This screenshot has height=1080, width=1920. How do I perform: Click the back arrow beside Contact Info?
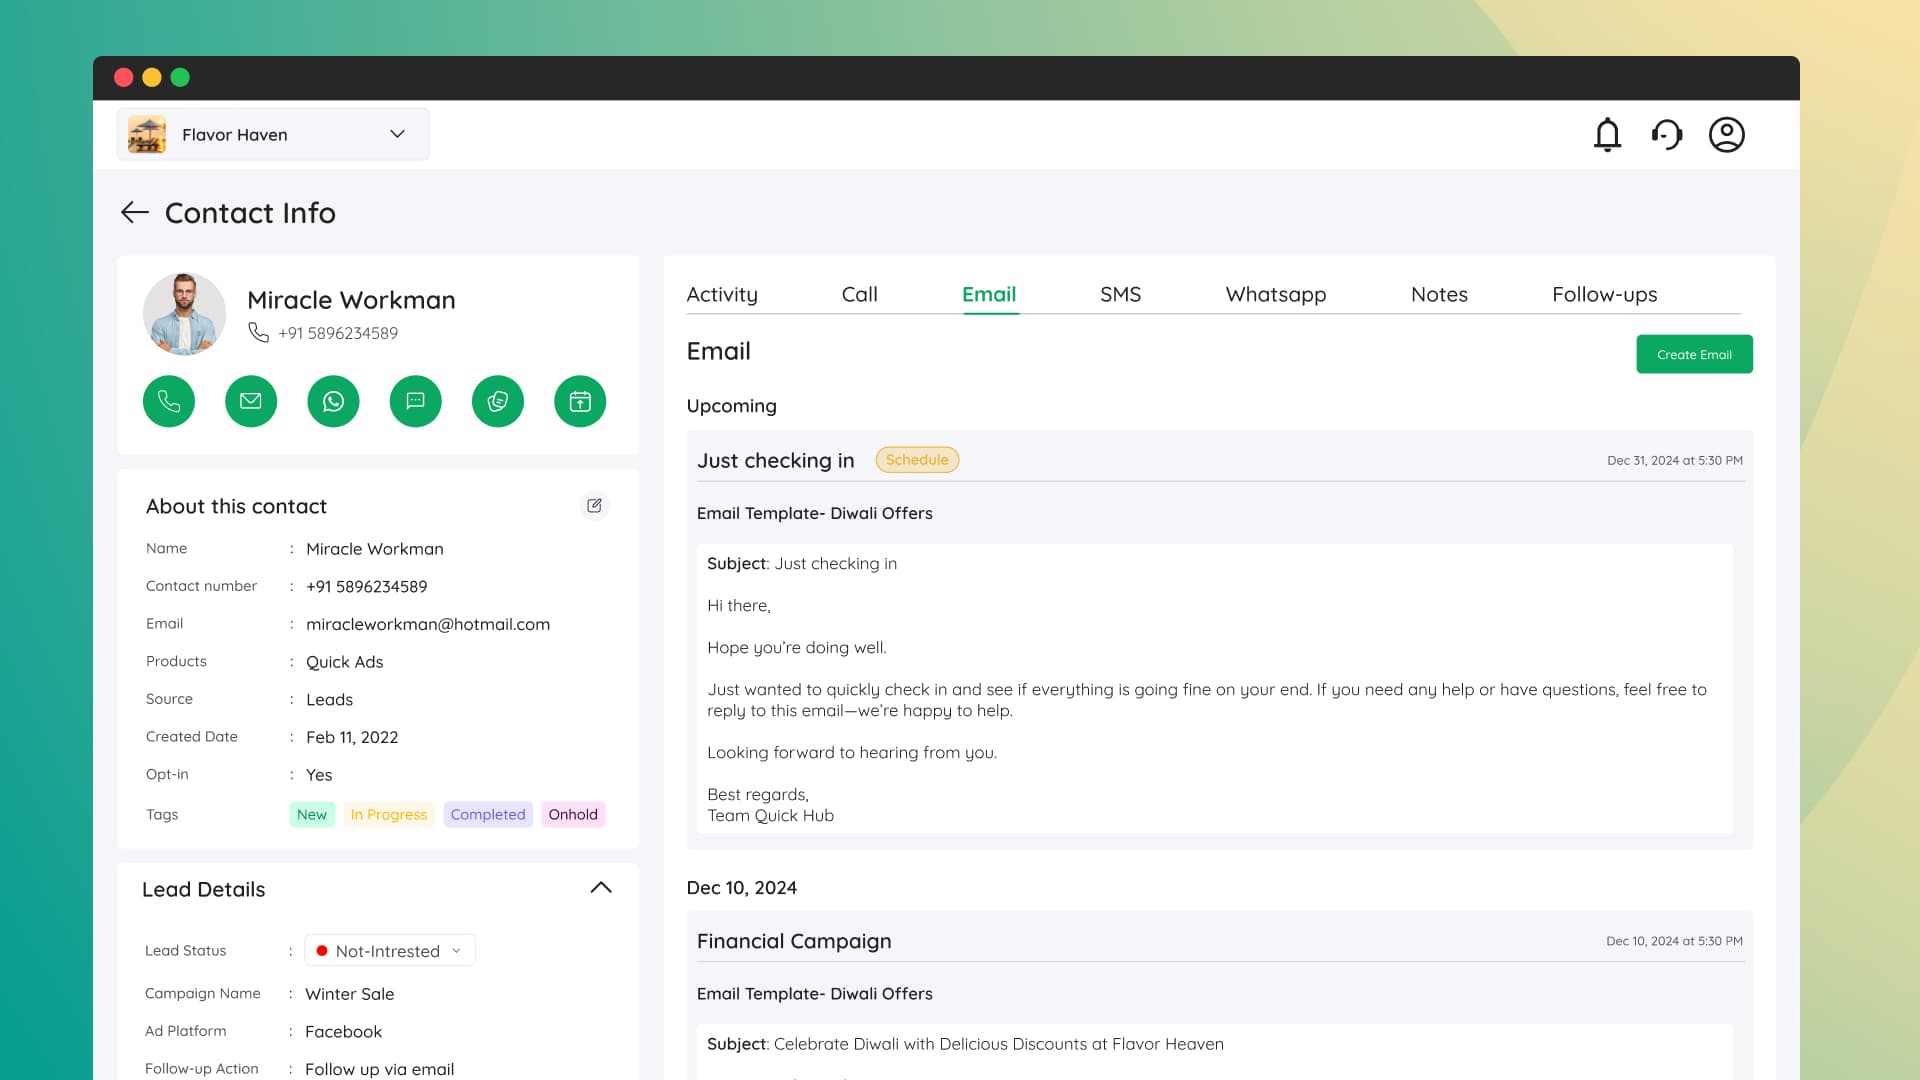[135, 212]
